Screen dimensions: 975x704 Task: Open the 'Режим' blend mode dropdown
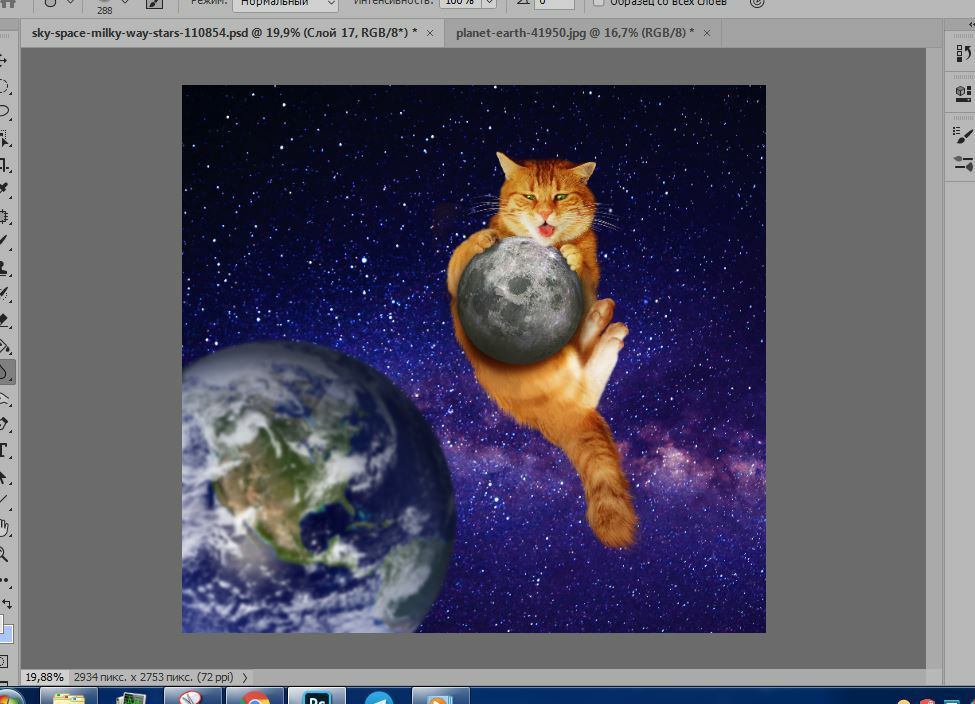coord(285,4)
